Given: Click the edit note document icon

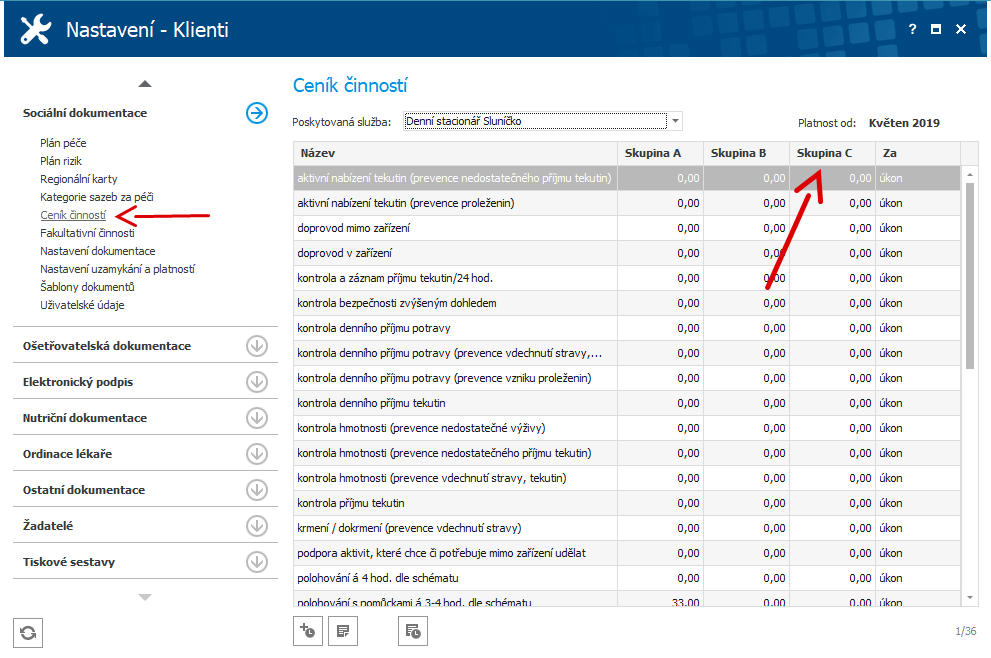Looking at the screenshot, I should (343, 631).
